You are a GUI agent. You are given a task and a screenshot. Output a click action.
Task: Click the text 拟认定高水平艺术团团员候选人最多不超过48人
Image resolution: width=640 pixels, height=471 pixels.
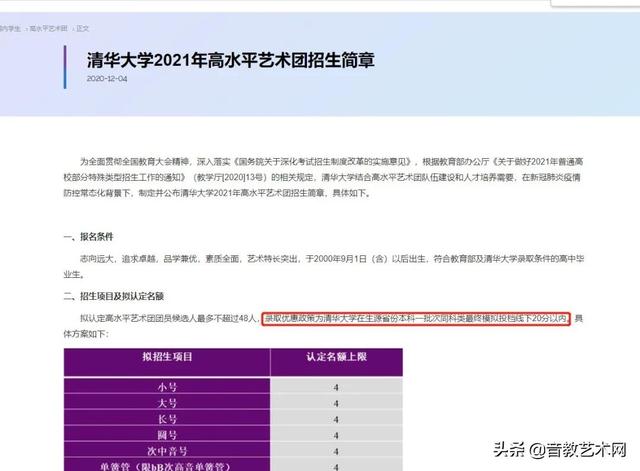(168, 318)
